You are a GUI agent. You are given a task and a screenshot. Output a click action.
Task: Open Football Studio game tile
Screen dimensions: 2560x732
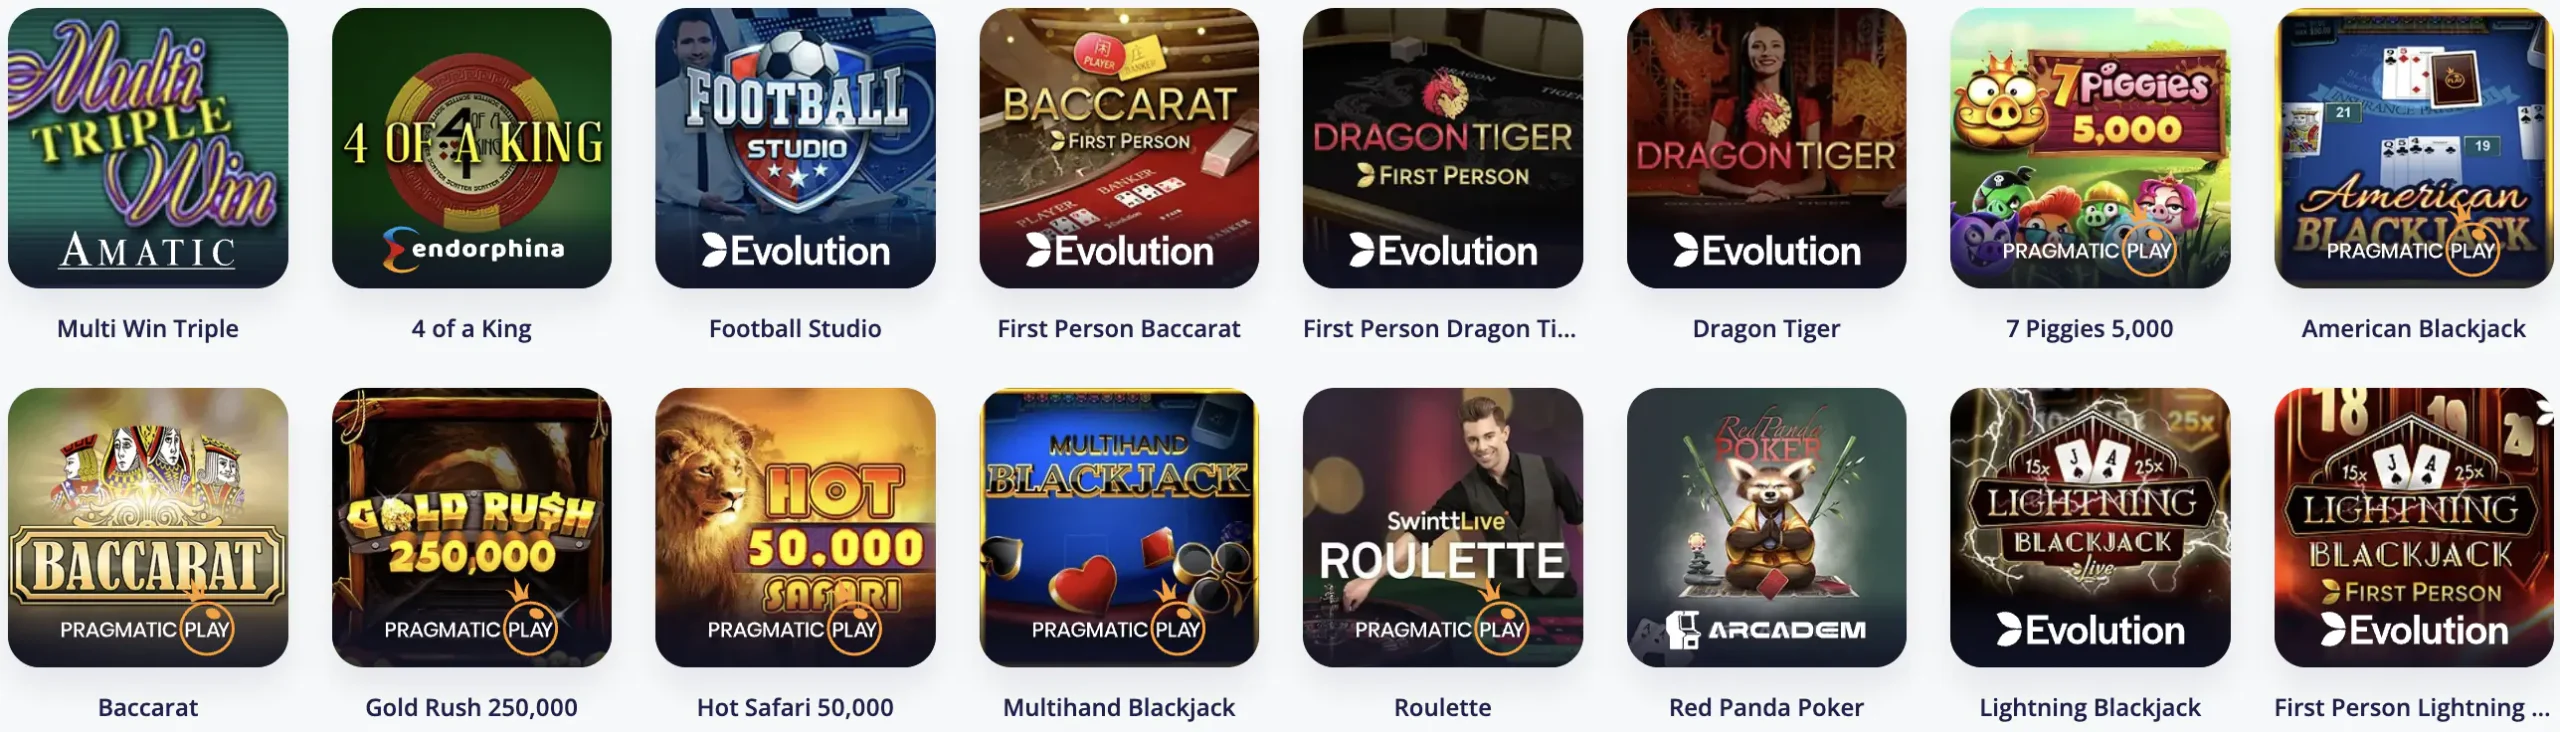click(x=795, y=148)
